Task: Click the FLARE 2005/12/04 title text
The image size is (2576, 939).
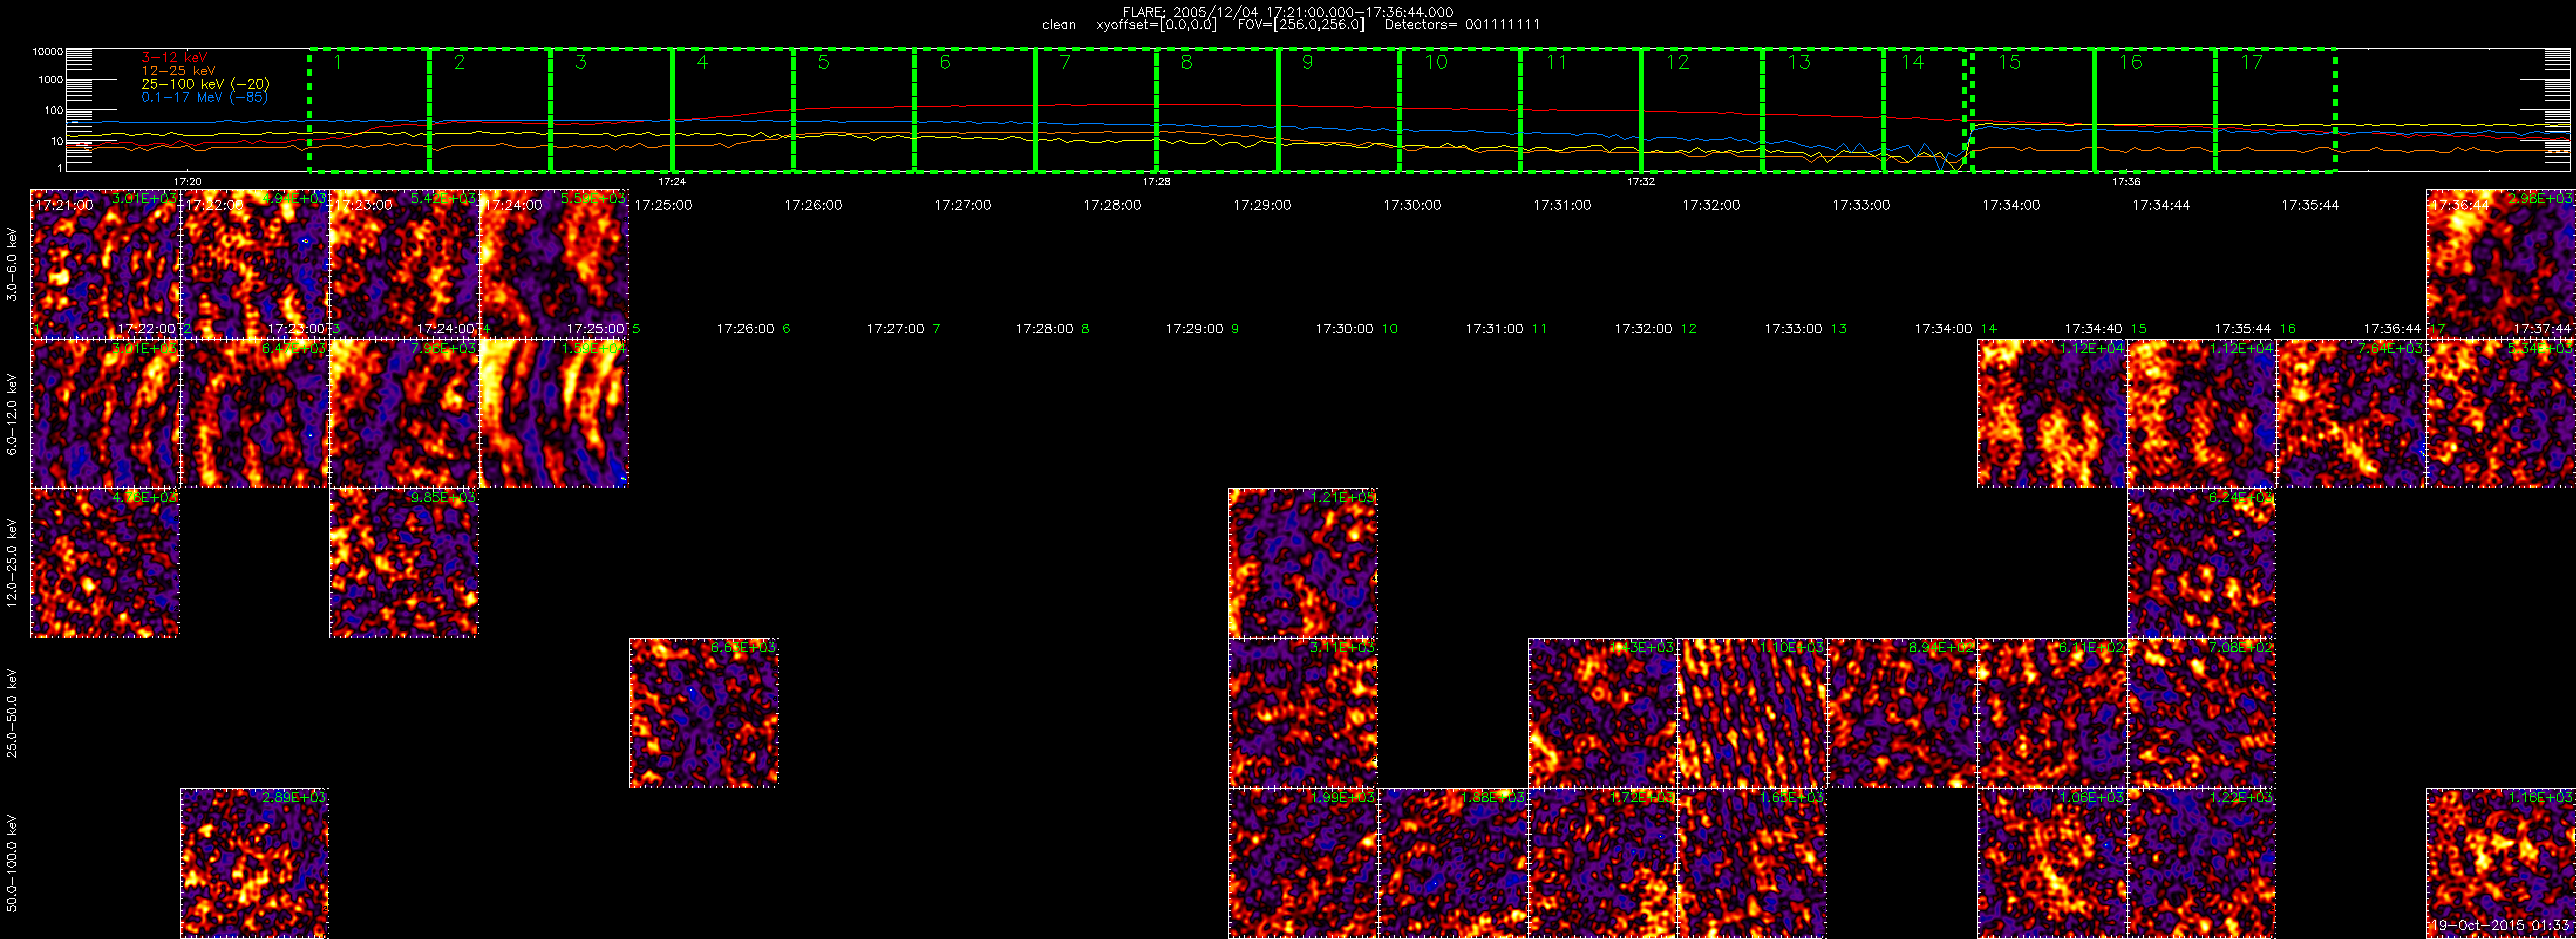Action: point(1288,11)
